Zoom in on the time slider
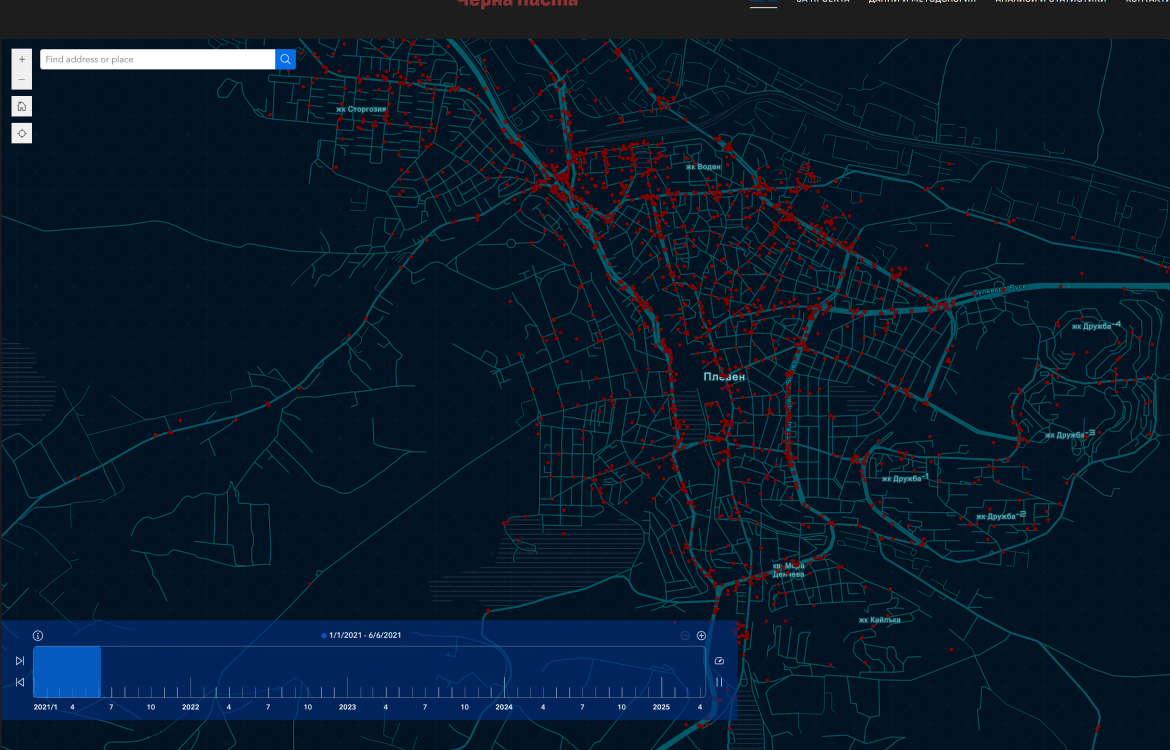Screen dimensions: 1170x750 pyautogui.click(x=701, y=636)
